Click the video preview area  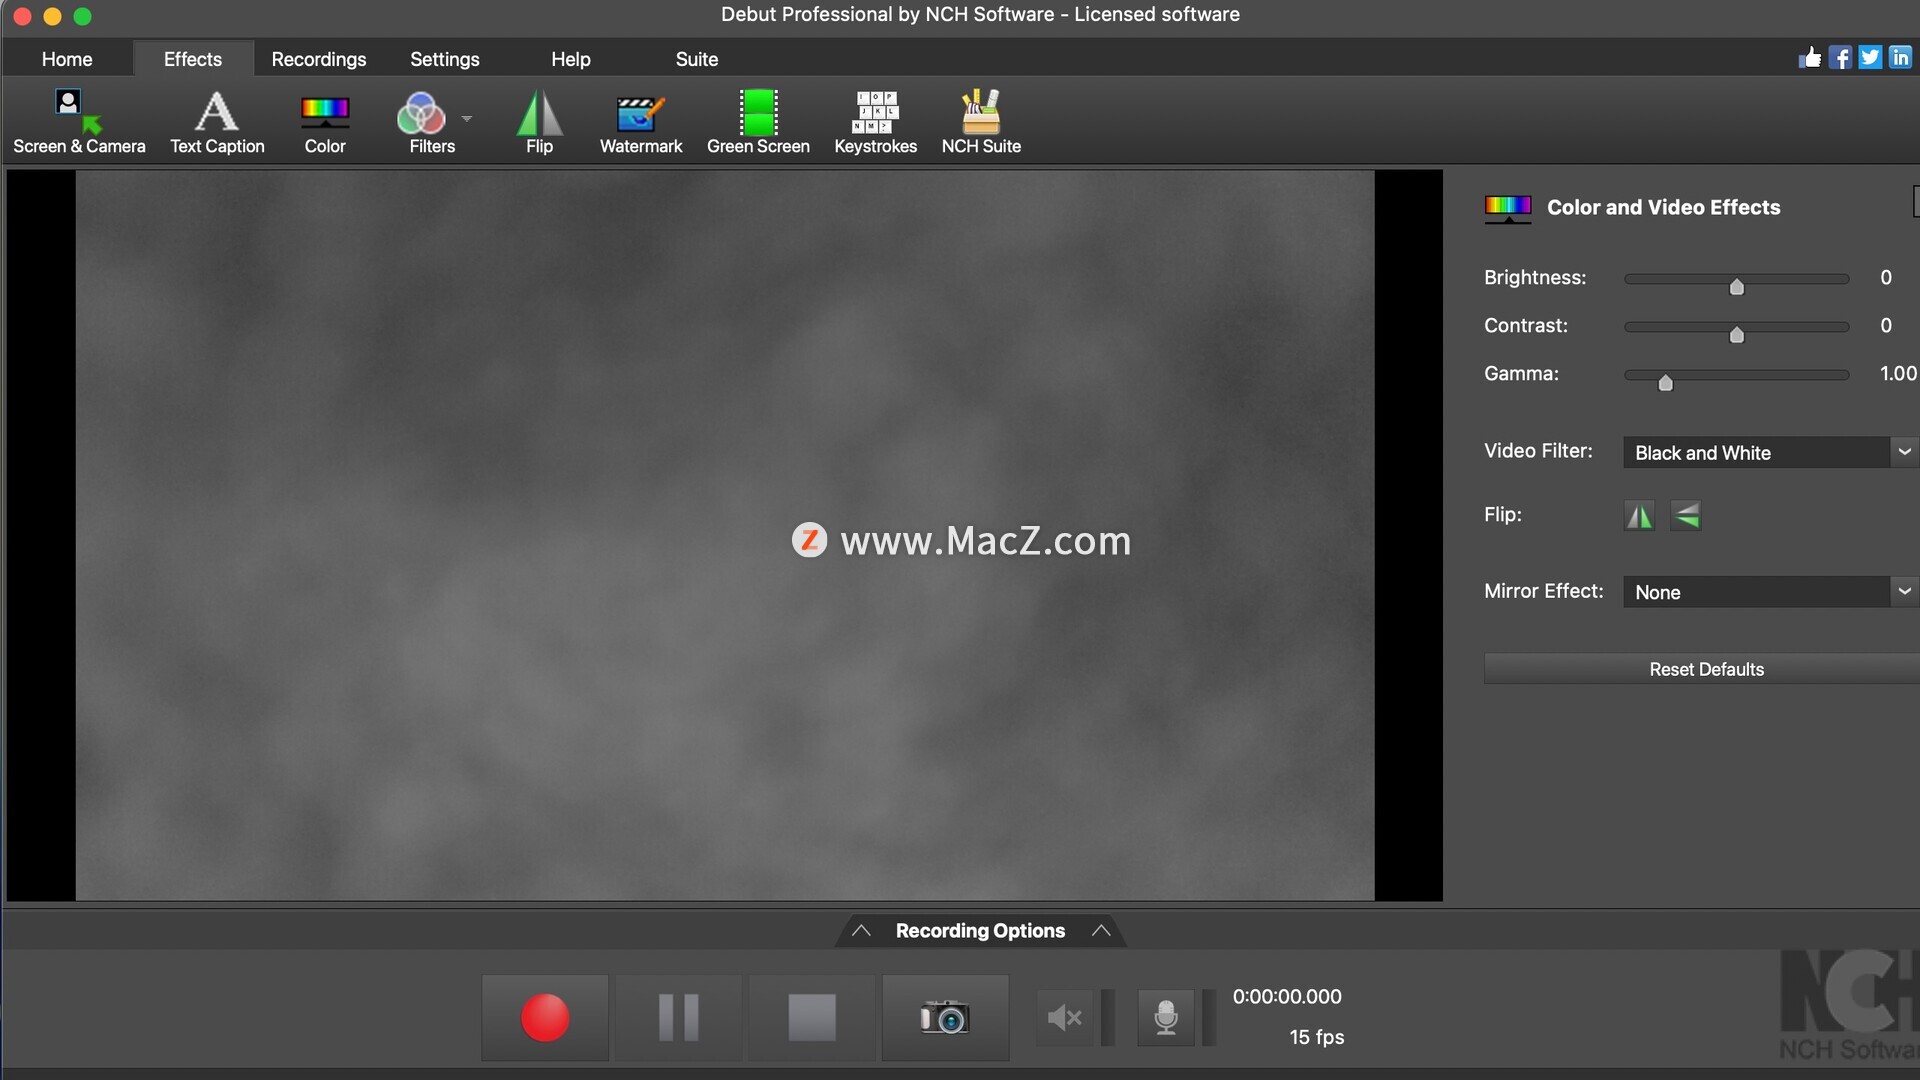725,535
